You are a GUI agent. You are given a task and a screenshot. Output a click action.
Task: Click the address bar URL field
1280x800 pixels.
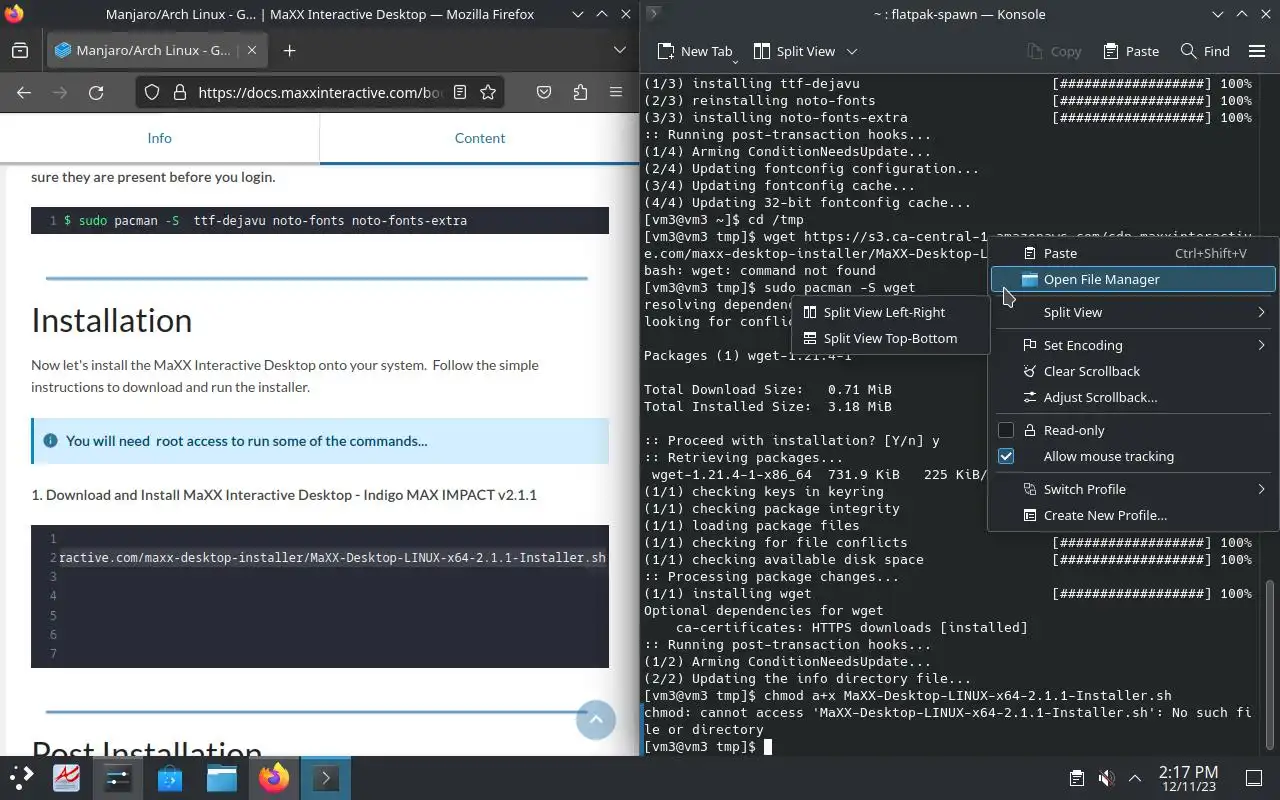(x=320, y=92)
